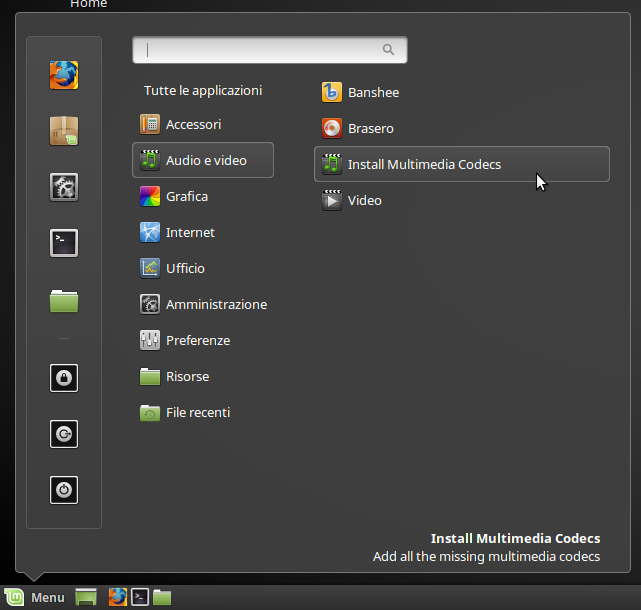The image size is (641, 610).
Task: Select the Grafica category
Action: point(186,197)
